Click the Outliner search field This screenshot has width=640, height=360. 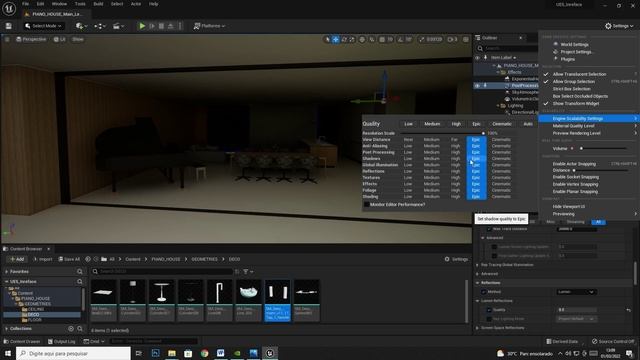point(508,48)
